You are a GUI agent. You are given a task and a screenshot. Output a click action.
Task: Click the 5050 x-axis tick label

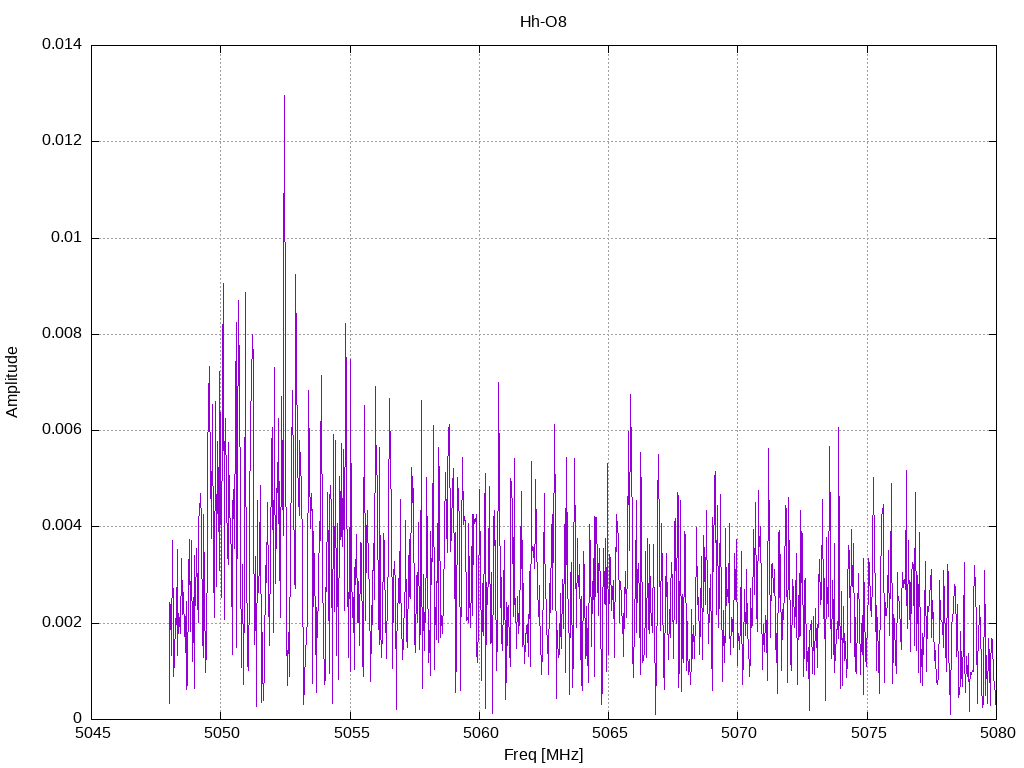pyautogui.click(x=221, y=733)
